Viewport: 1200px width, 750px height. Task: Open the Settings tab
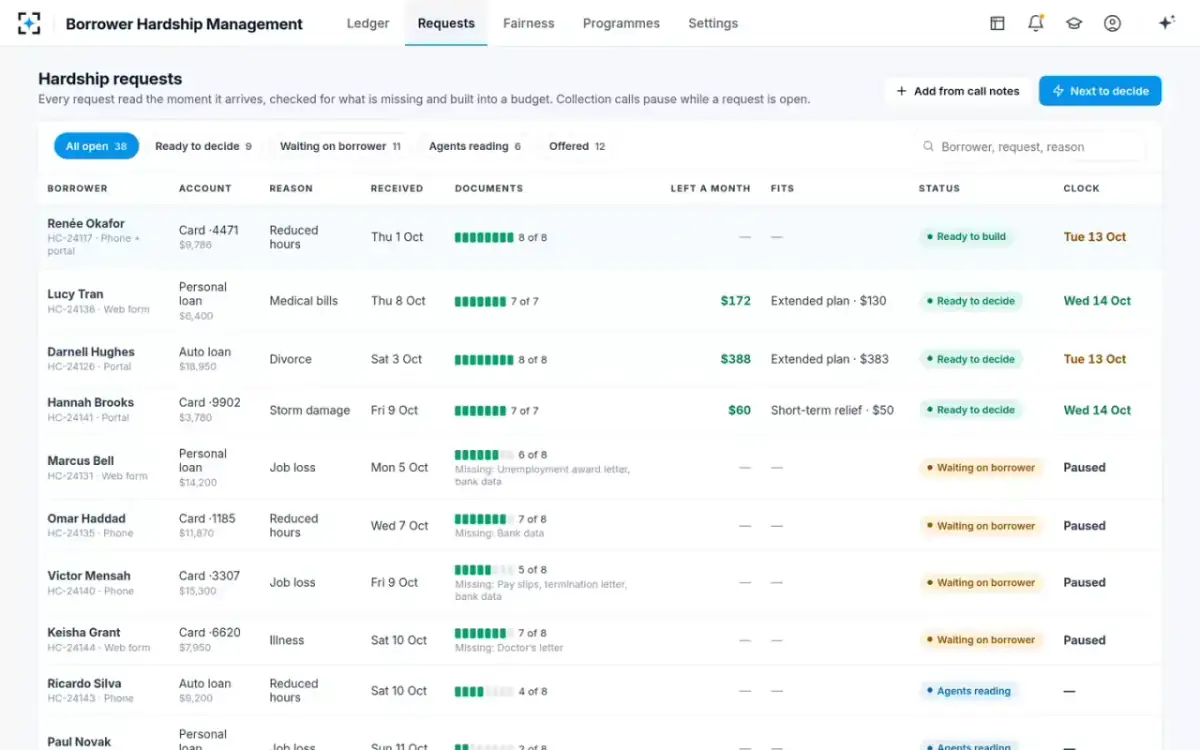[x=713, y=23]
